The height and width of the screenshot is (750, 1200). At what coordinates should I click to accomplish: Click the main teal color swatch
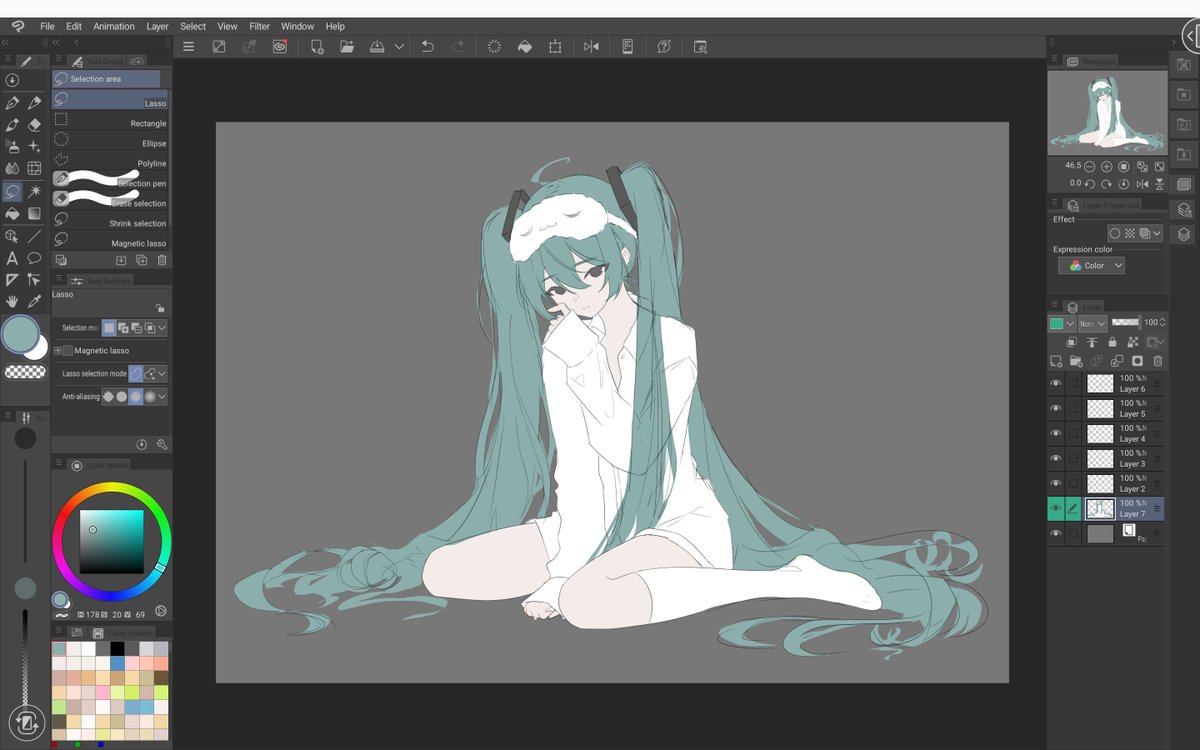click(x=20, y=334)
